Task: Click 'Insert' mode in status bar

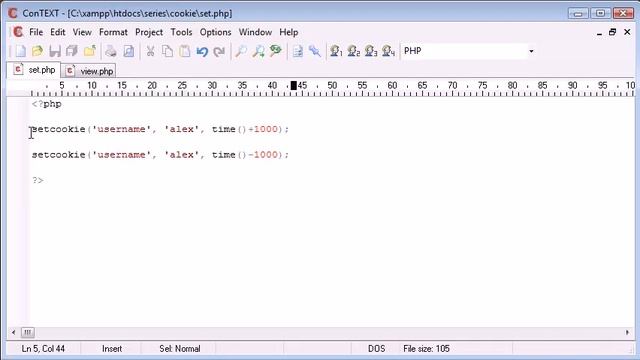Action: pos(112,349)
